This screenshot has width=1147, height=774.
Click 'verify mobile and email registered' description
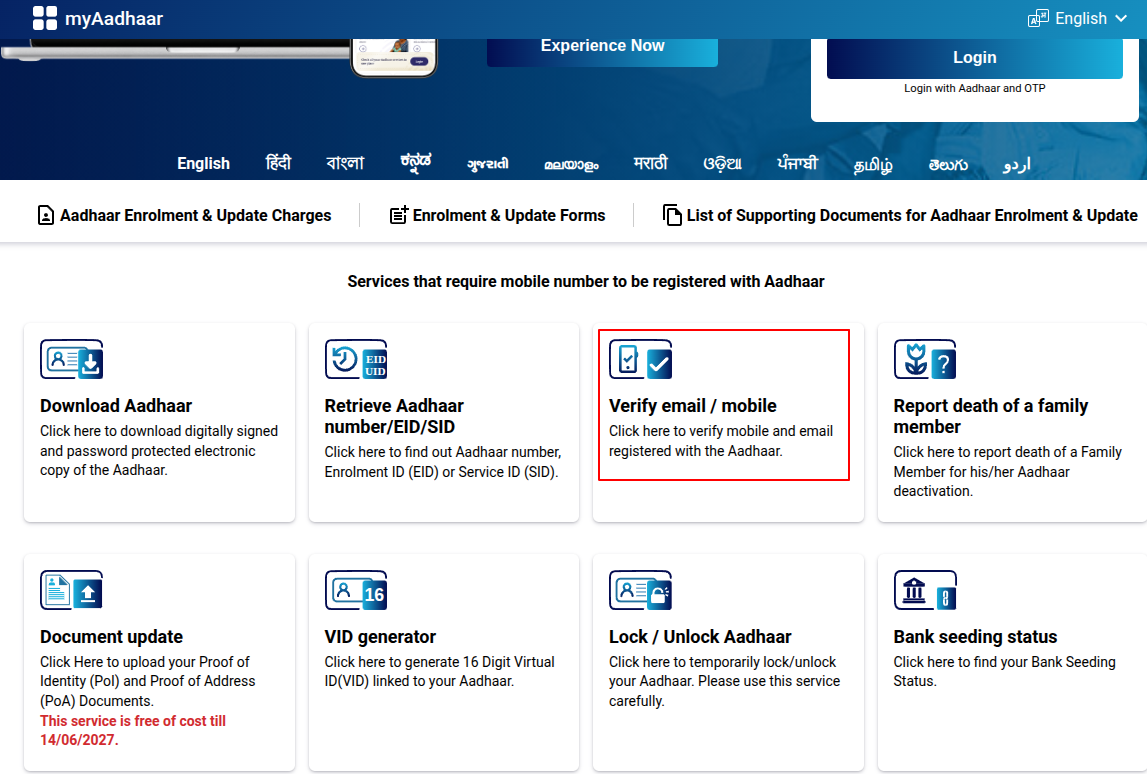(721, 441)
